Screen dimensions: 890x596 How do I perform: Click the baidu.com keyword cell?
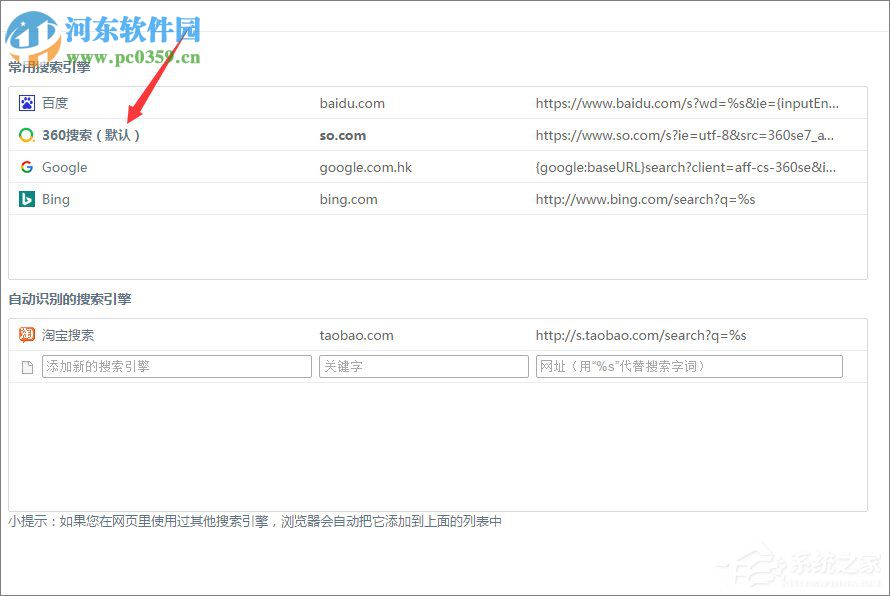[x=352, y=103]
